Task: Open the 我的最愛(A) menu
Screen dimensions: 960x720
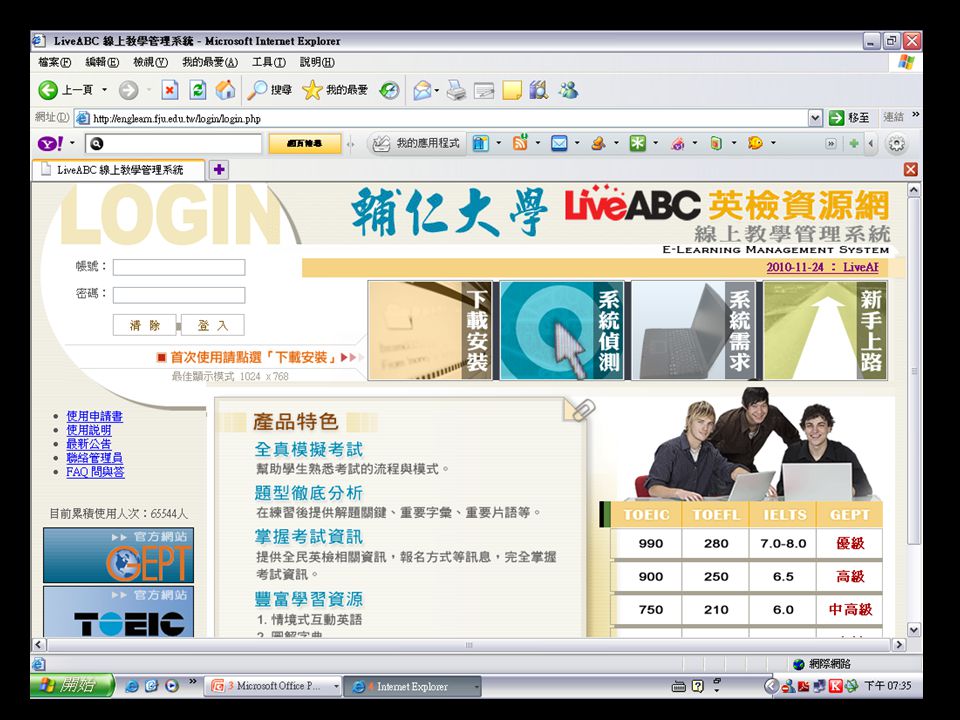Action: [x=210, y=62]
